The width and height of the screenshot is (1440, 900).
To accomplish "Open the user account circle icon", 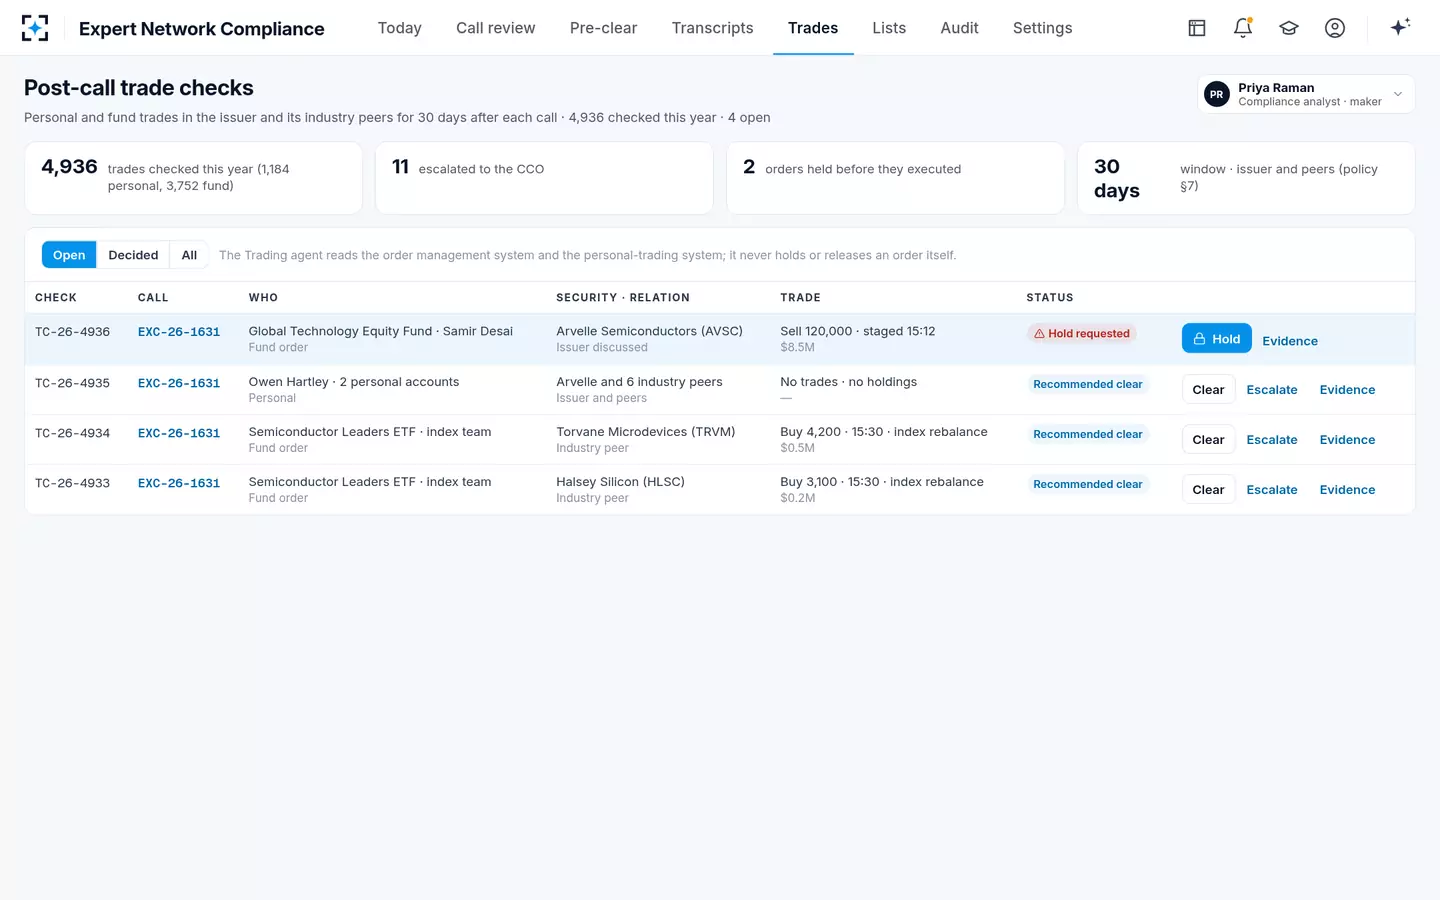I will [x=1335, y=28].
